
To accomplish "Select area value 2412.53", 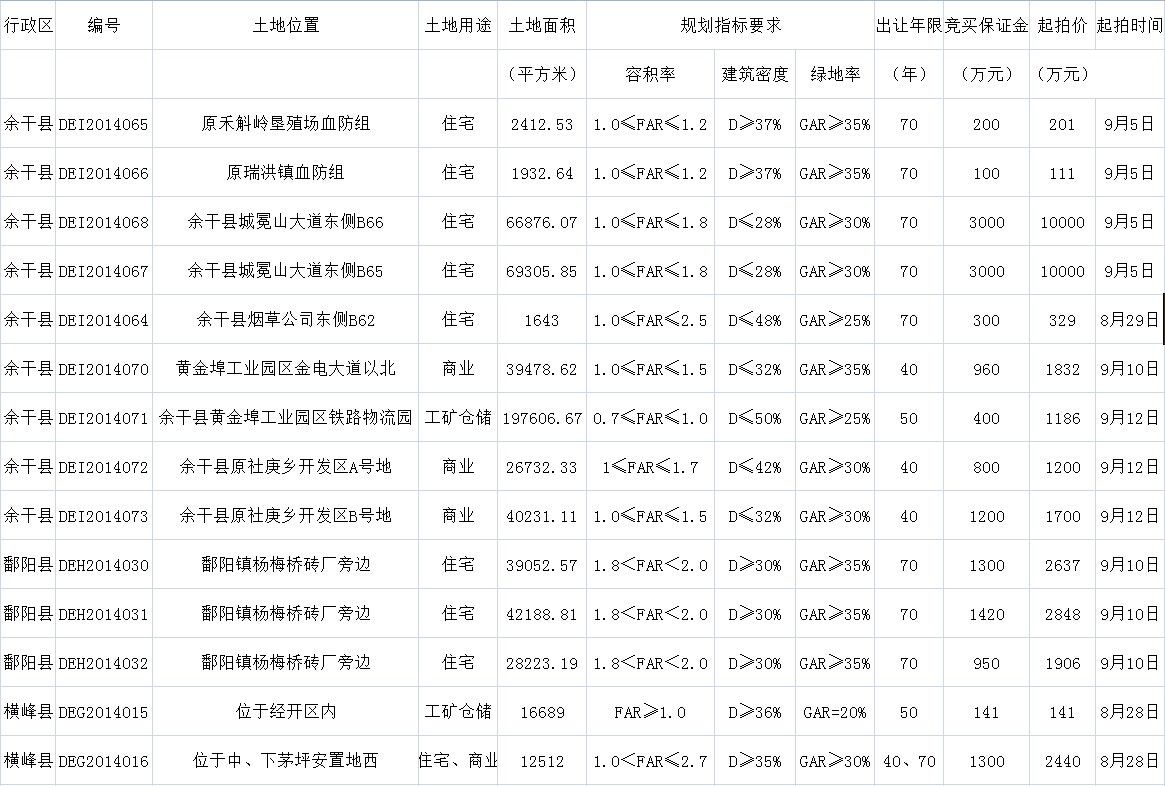I will tap(542, 124).
